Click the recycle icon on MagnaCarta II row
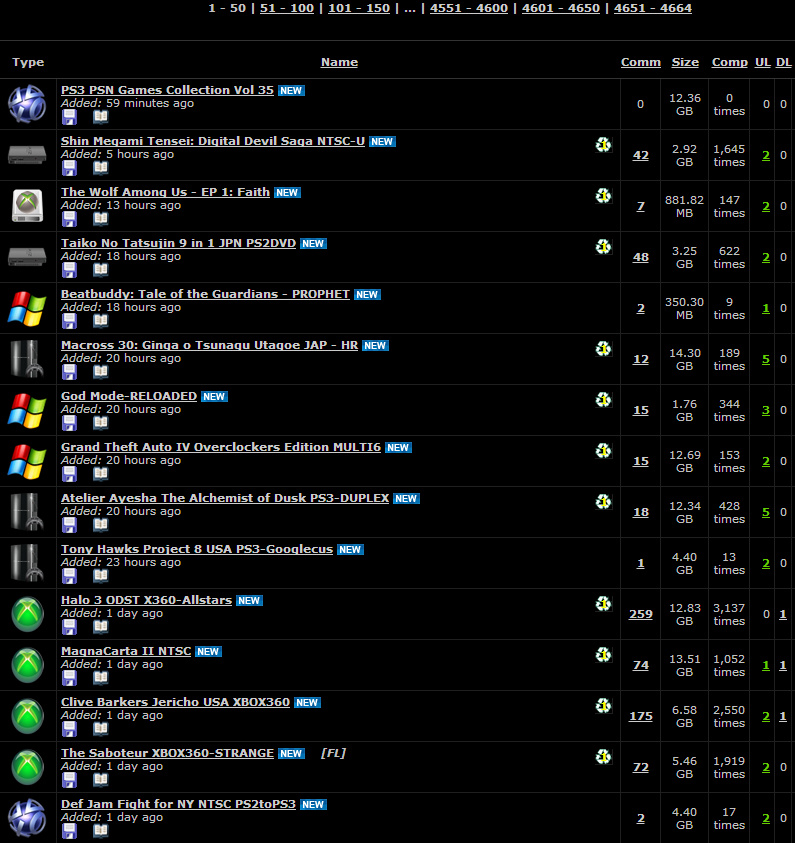 (603, 655)
